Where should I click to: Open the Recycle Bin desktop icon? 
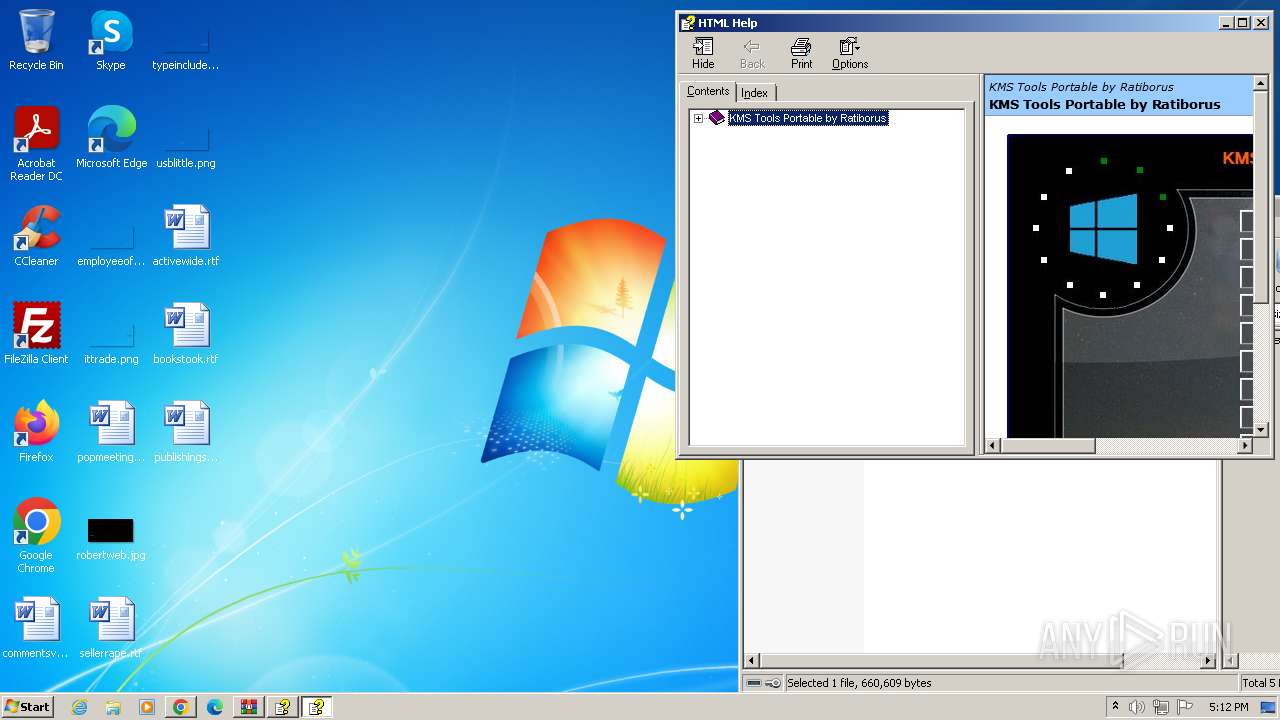pos(36,40)
